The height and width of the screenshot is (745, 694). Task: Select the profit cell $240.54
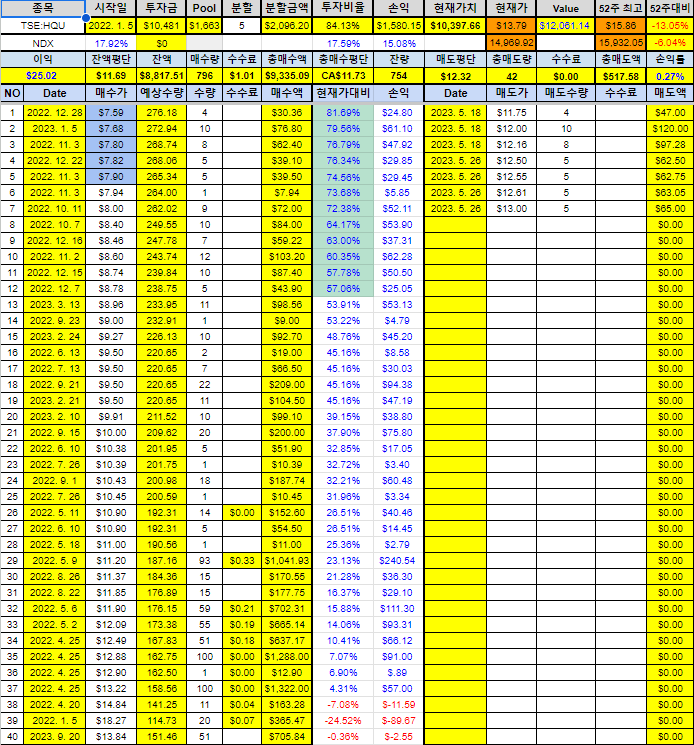(399, 561)
